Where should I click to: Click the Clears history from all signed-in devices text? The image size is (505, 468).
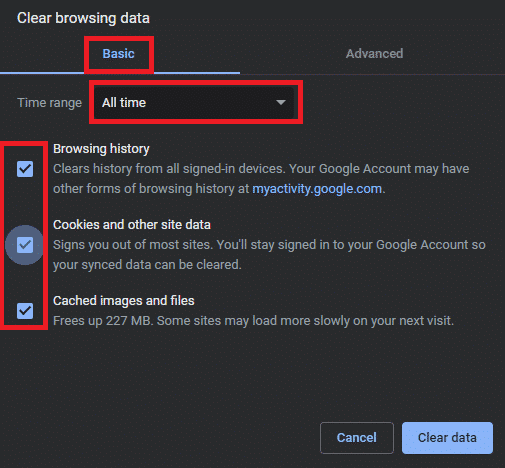click(169, 169)
